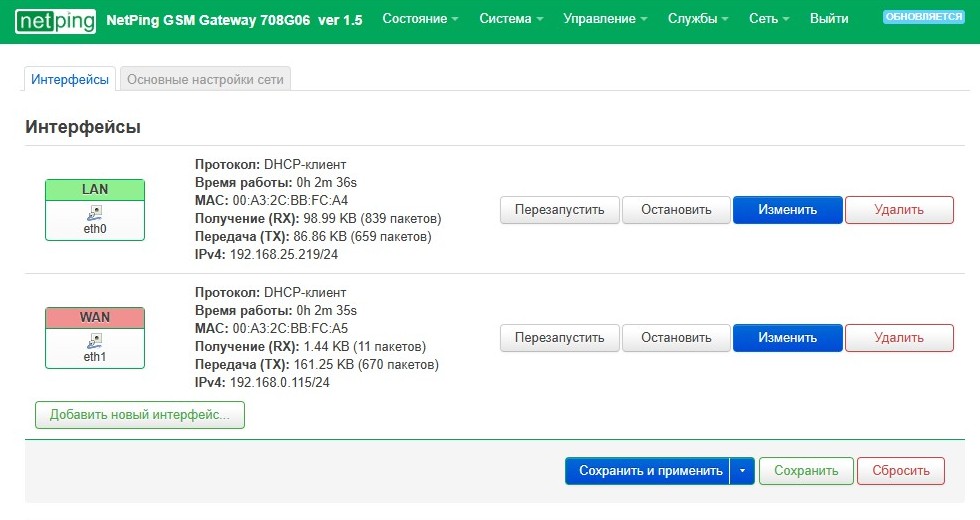The width and height of the screenshot is (980, 520).
Task: Click the green LAN interface badge
Action: 95,190
